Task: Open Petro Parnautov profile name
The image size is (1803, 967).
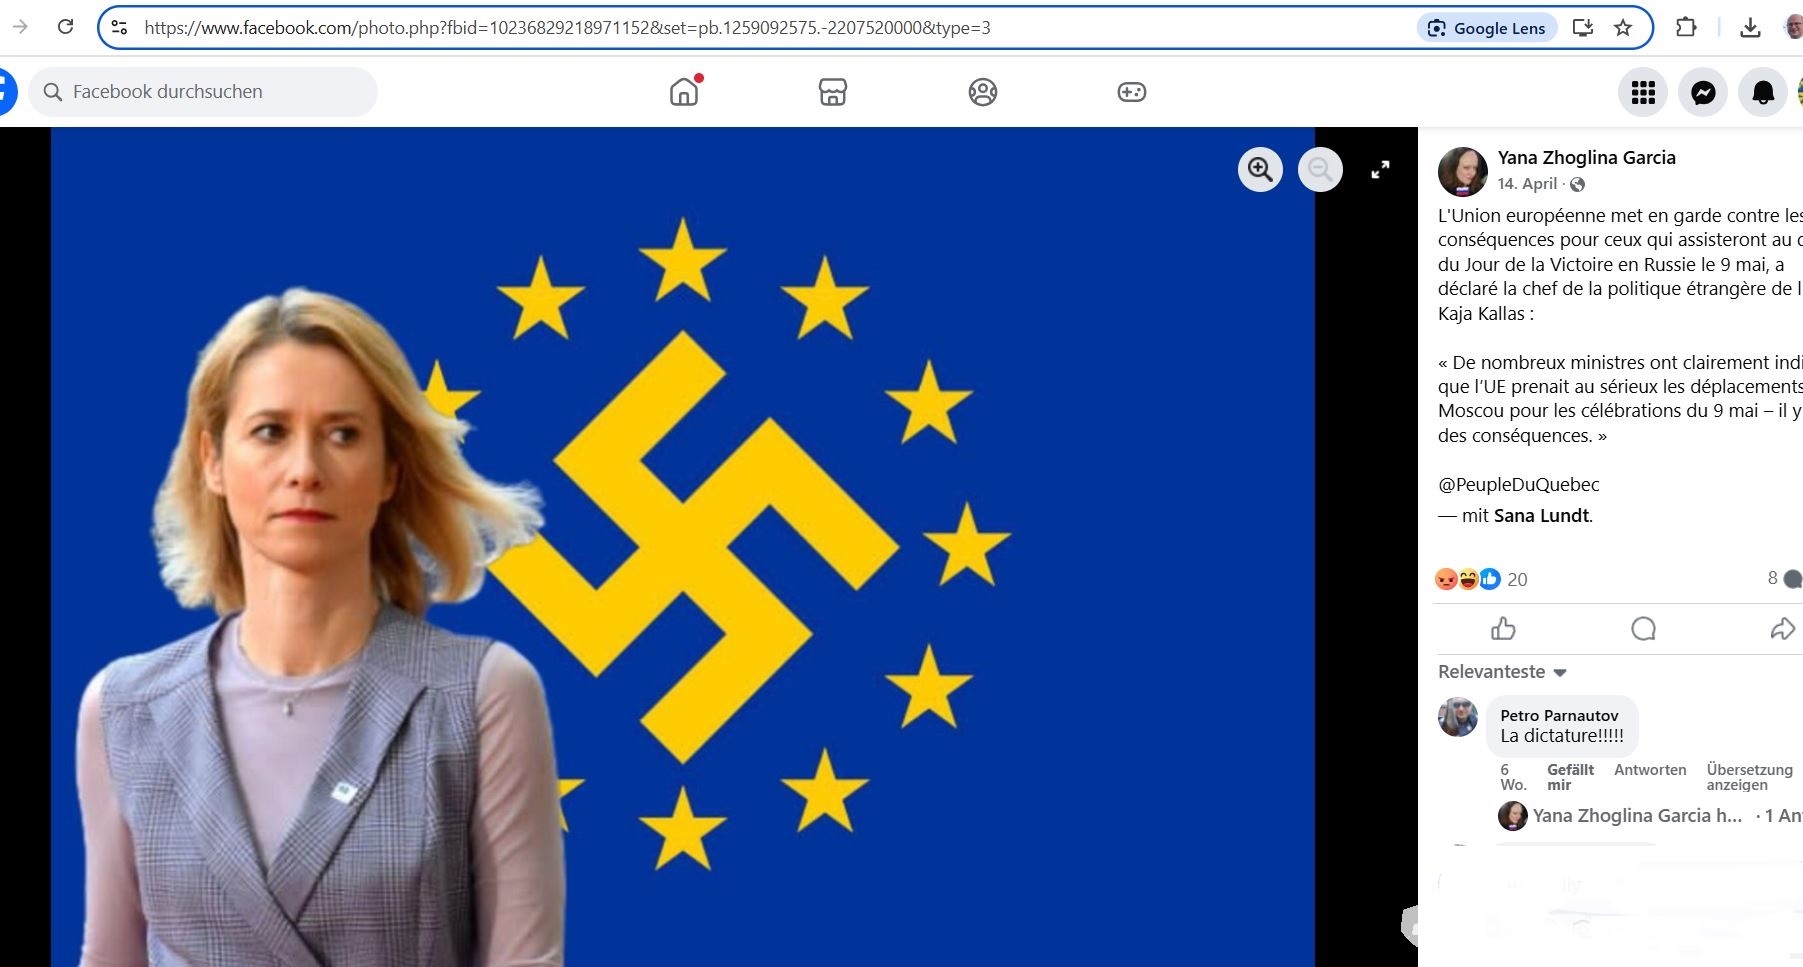Action: (x=1559, y=715)
